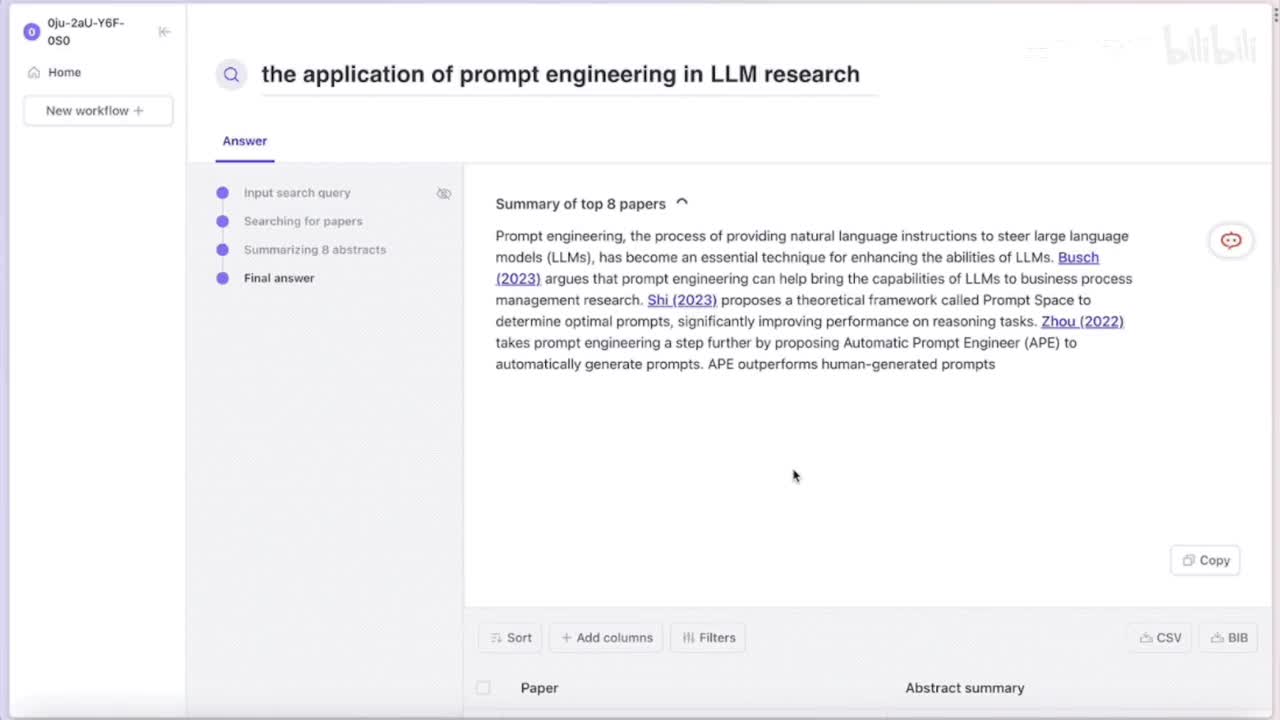Copy the summary text

[x=1205, y=560]
